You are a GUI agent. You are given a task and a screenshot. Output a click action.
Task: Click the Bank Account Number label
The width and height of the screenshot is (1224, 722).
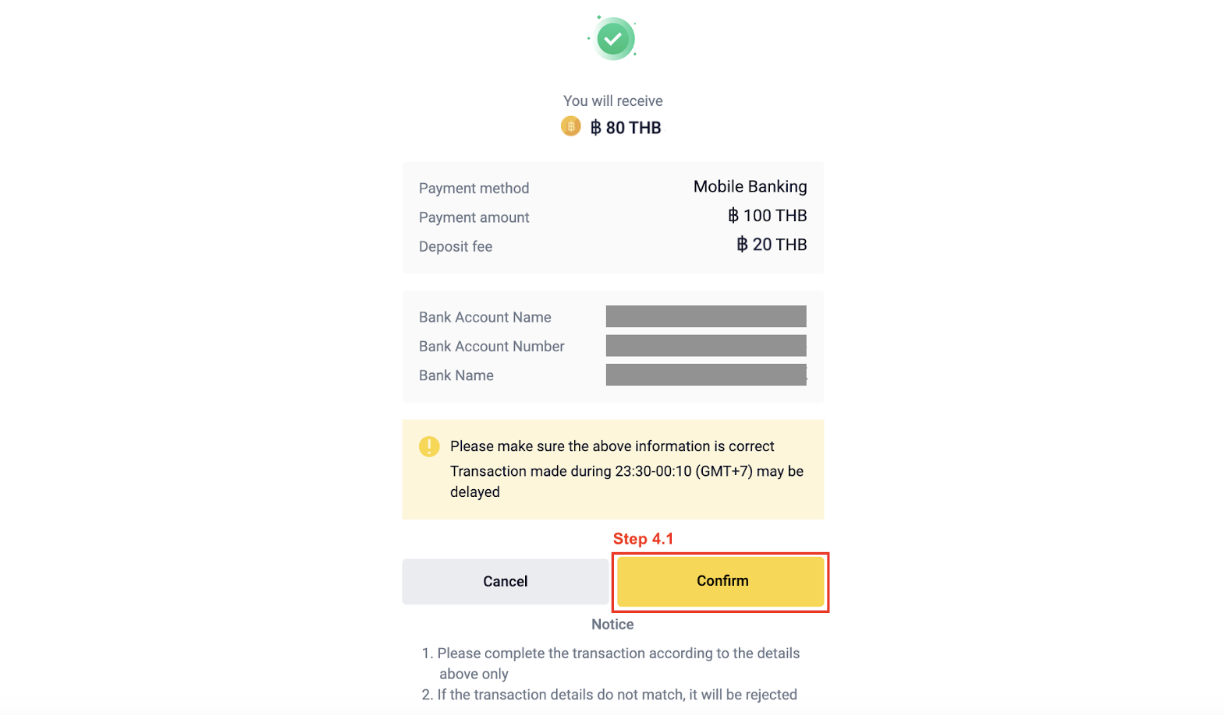(492, 346)
